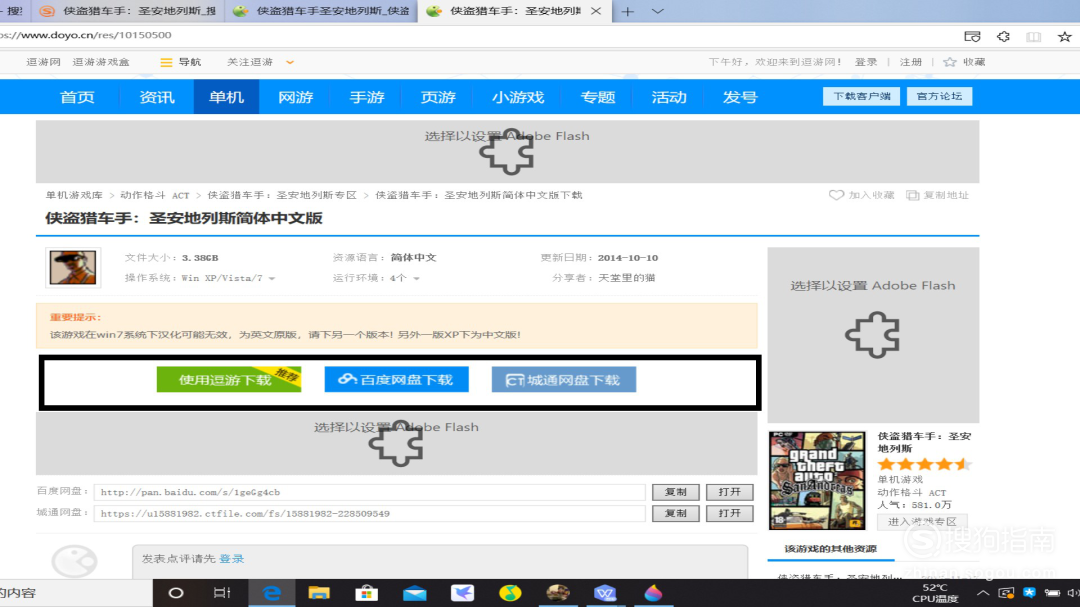This screenshot has height=607, width=1080.
Task: Open the 网游 navigation item
Action: (x=295, y=97)
